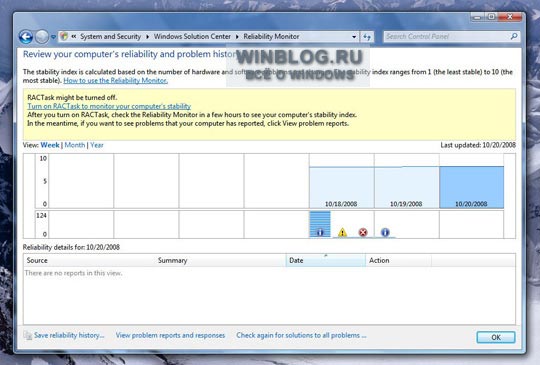Close the Reliability Monitor window
540x365 pixels.
point(510,17)
